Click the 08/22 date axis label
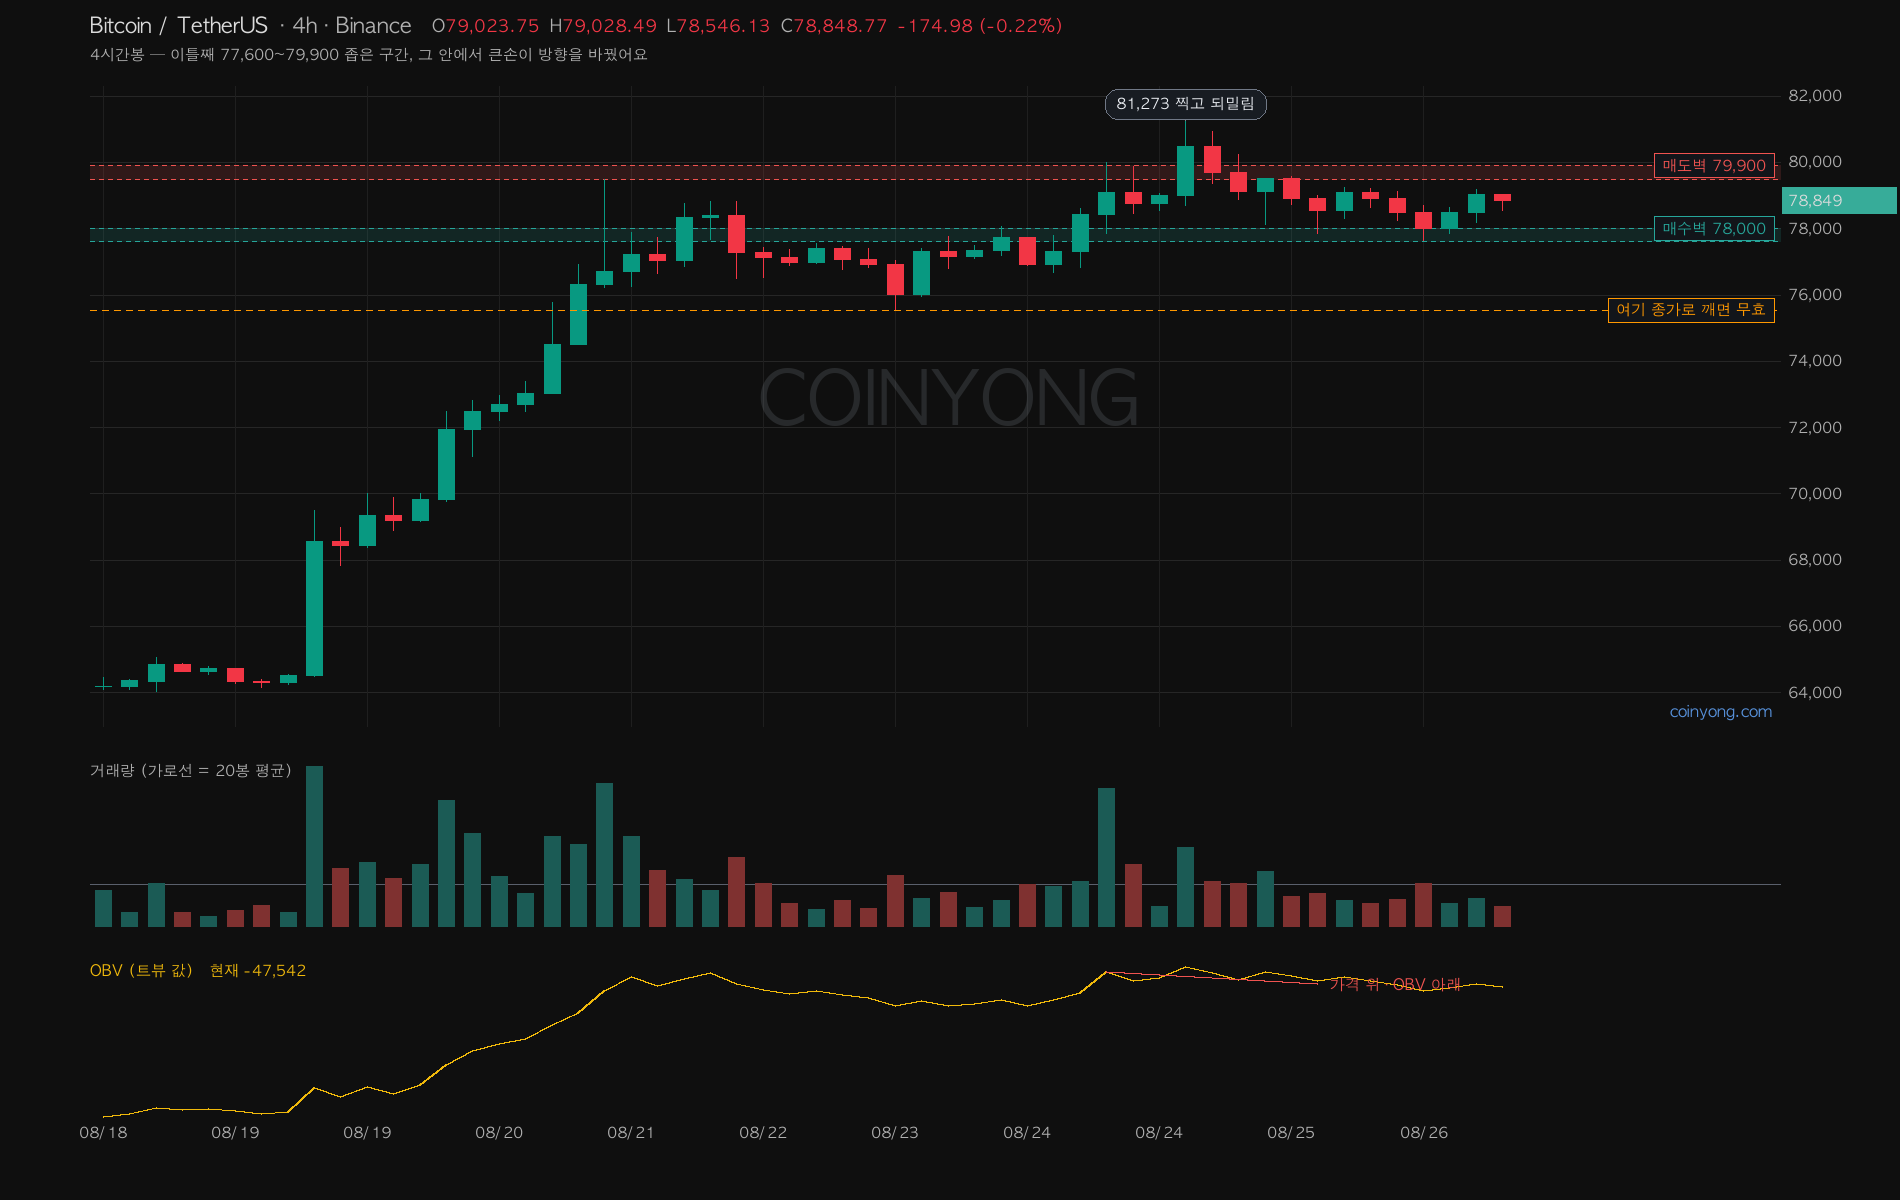1900x1200 pixels. (x=763, y=1133)
